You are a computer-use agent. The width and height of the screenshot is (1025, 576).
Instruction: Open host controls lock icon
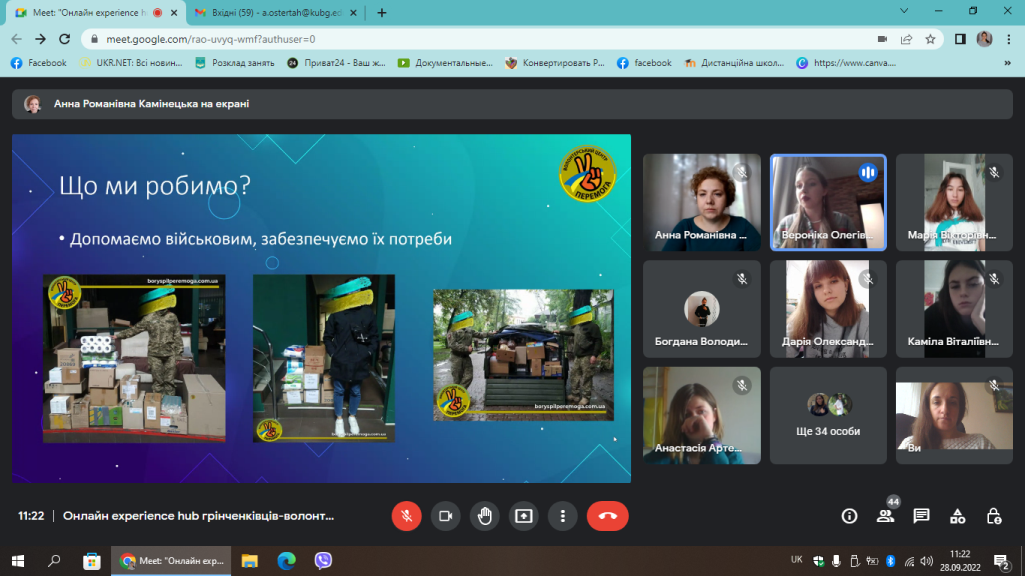[994, 516]
